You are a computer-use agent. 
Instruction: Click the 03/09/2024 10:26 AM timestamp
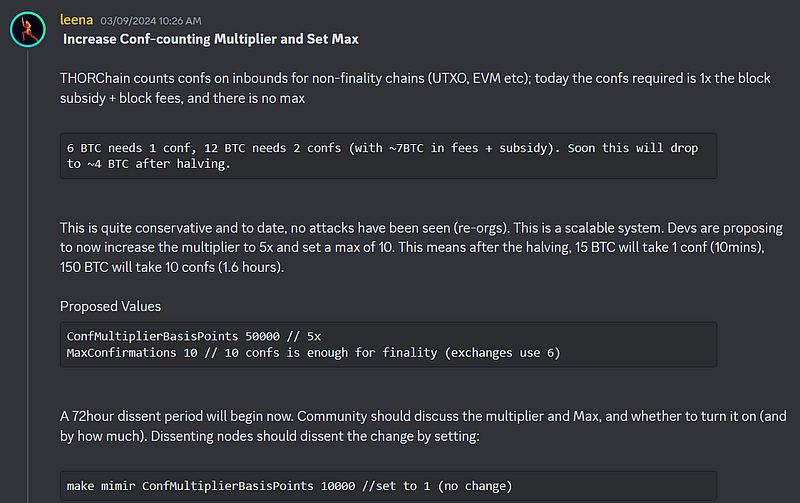pos(151,21)
